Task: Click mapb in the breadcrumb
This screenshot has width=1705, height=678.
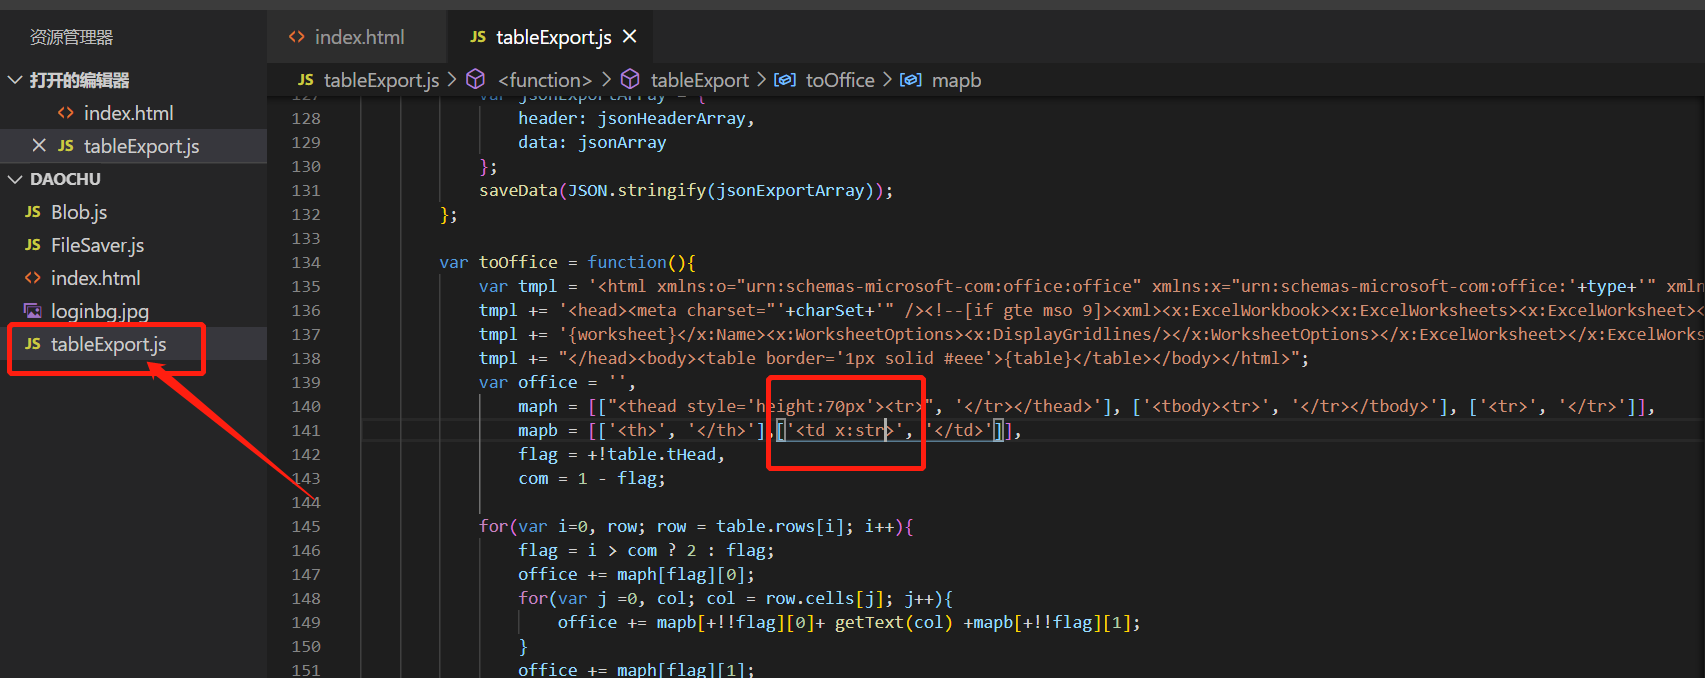Action: coord(956,80)
